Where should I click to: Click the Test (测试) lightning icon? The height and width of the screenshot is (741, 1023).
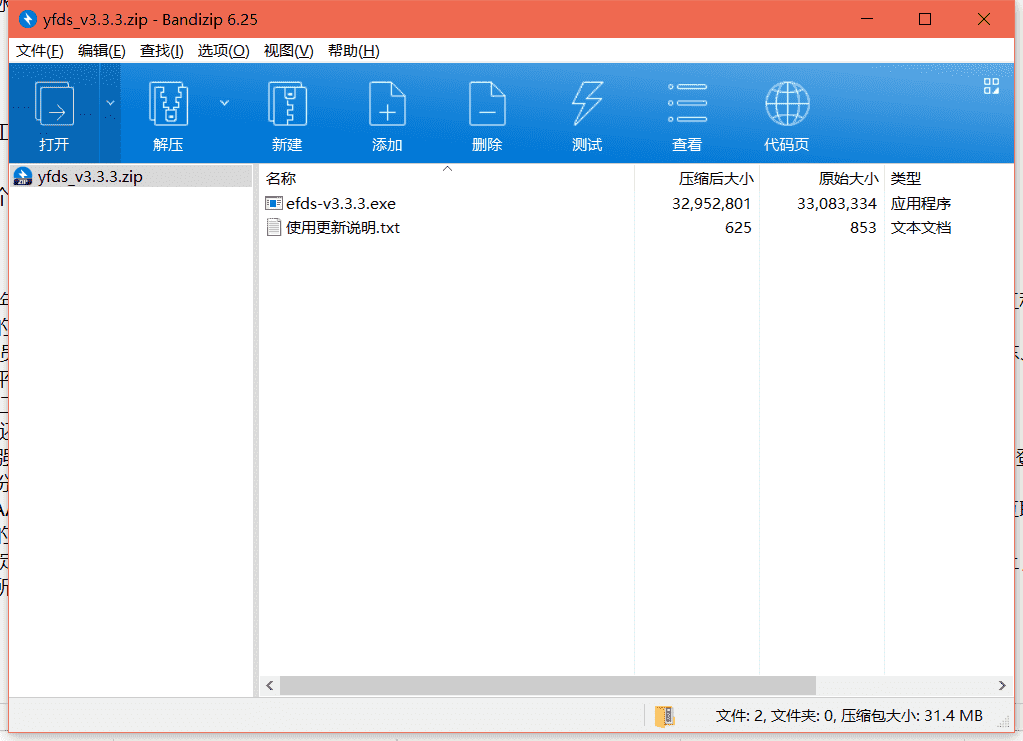[587, 104]
